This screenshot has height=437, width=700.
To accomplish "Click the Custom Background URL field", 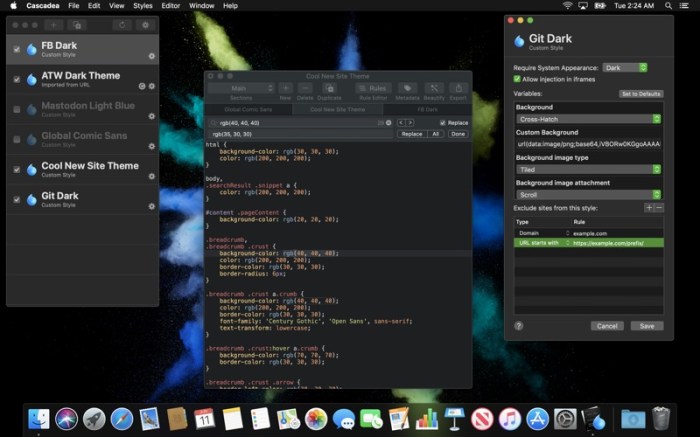I will (588, 144).
